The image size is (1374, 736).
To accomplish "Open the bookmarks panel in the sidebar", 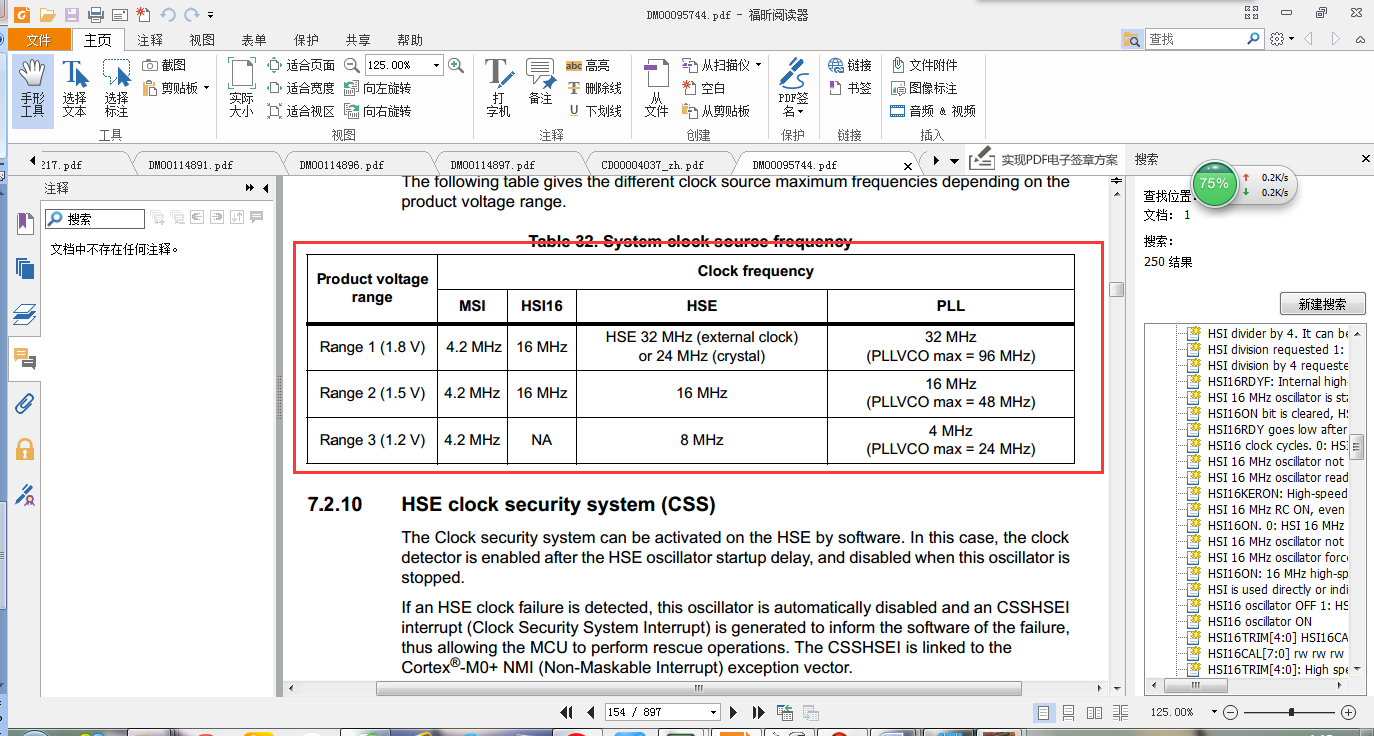I will (25, 224).
